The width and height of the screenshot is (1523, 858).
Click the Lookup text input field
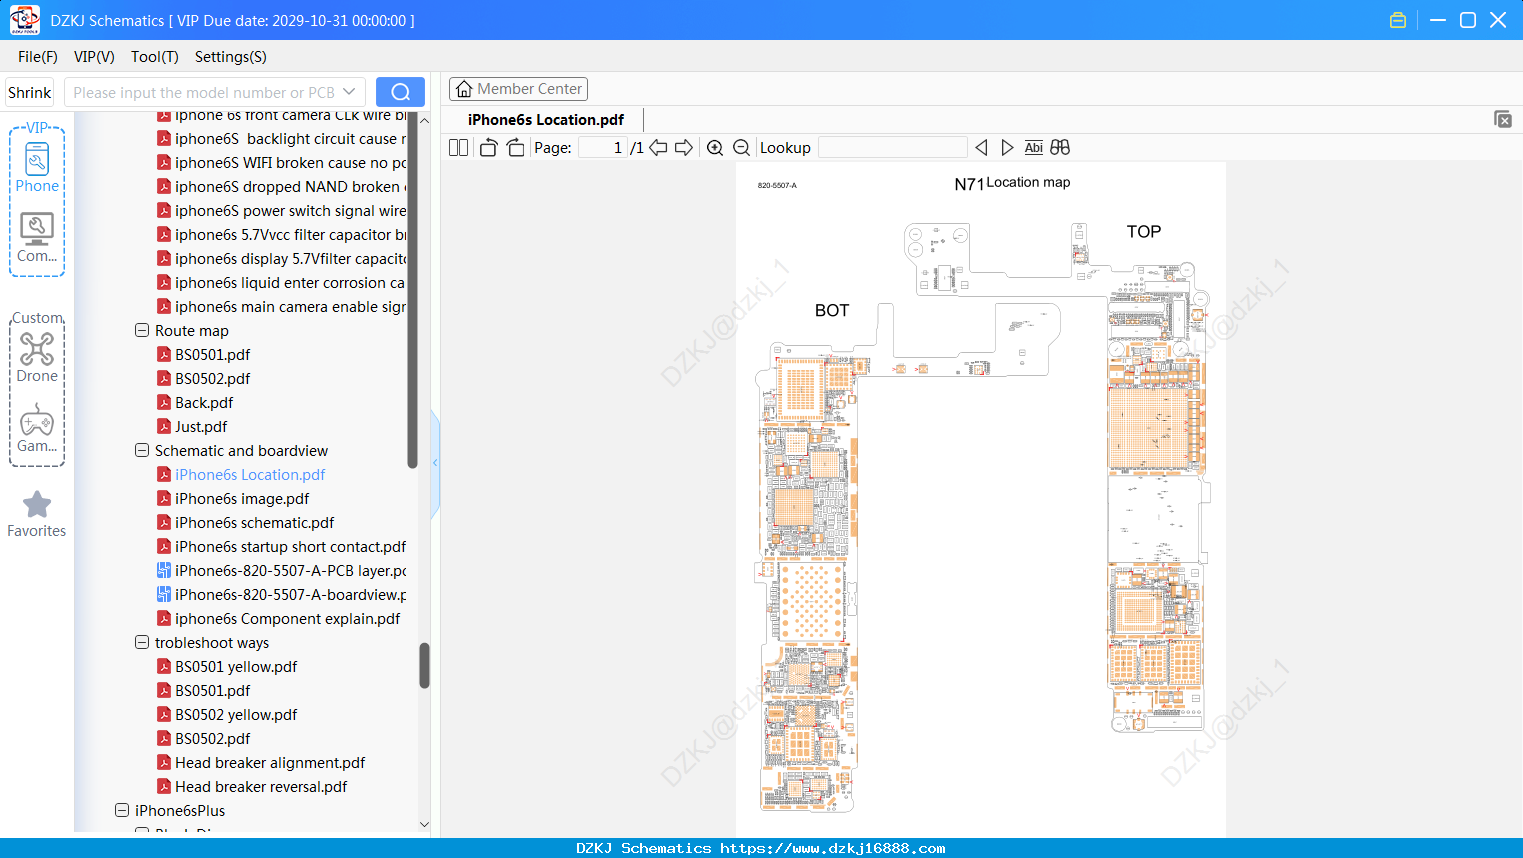893,148
